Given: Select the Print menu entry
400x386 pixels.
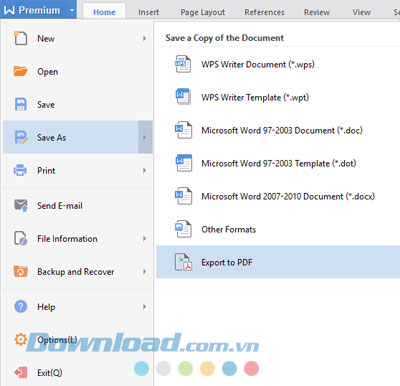Looking at the screenshot, I should [78, 170].
